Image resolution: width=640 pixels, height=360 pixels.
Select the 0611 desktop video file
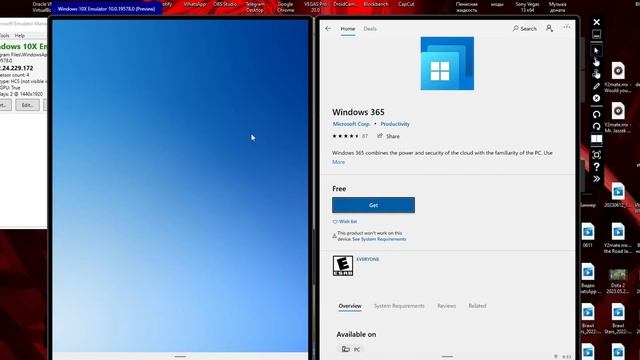tap(588, 235)
